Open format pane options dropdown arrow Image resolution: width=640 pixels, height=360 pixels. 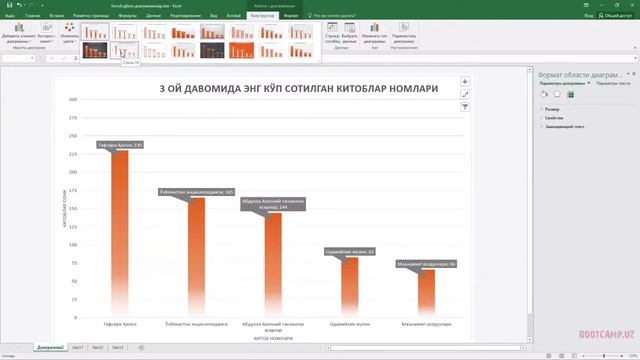coord(628,74)
